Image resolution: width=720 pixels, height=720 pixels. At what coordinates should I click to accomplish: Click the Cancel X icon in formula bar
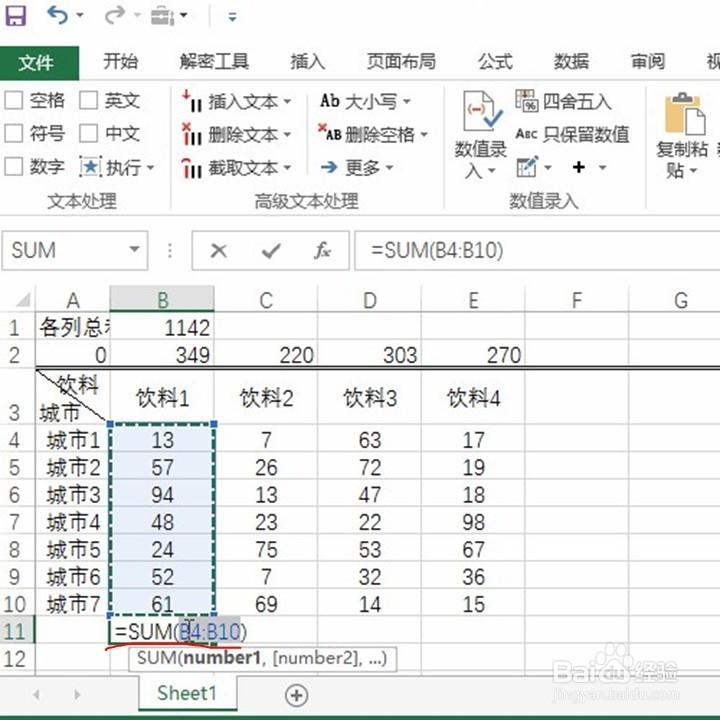click(219, 251)
